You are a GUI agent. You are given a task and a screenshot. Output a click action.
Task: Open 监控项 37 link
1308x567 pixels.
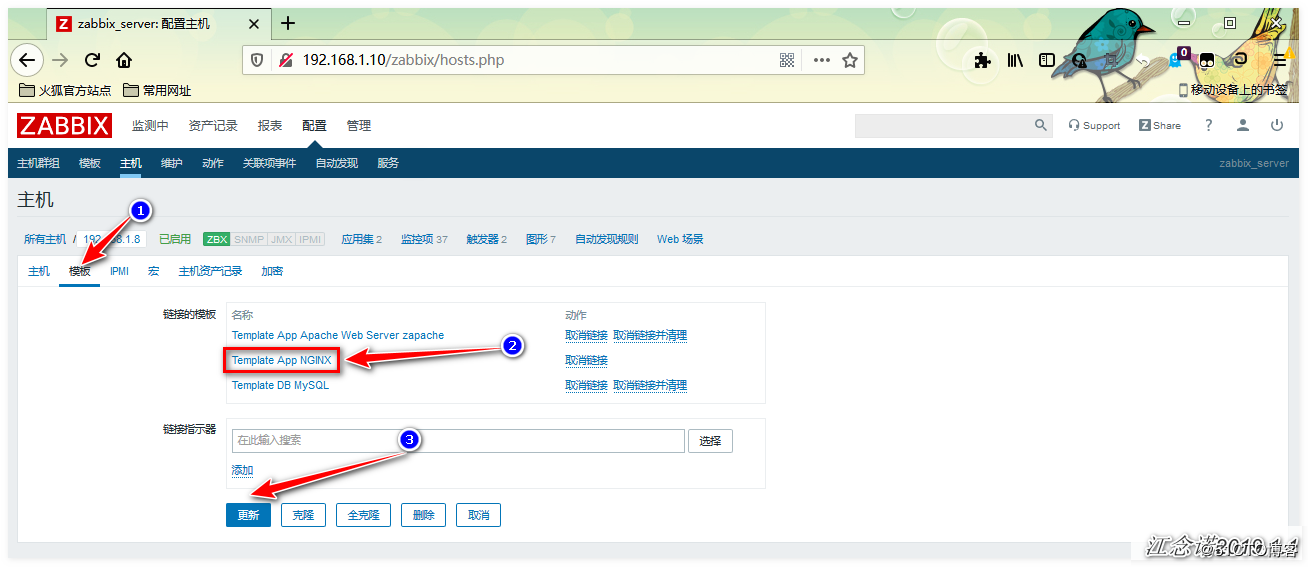[x=419, y=239]
